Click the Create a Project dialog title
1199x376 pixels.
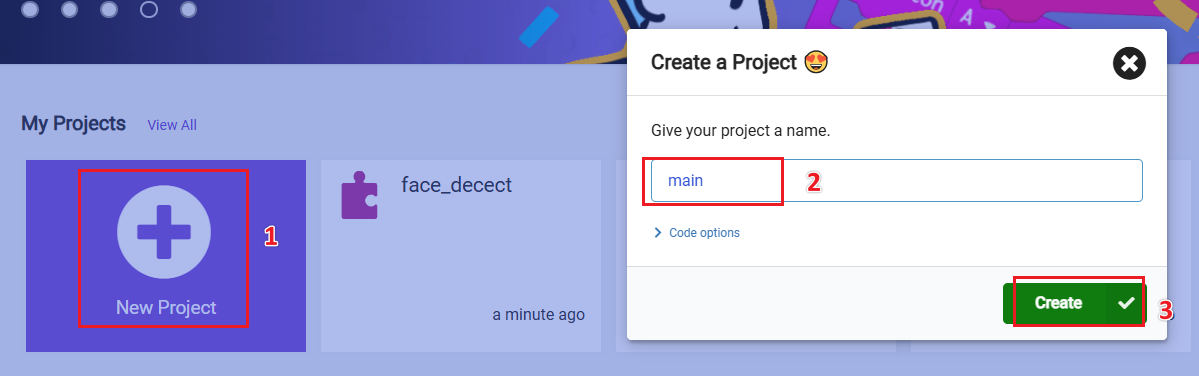click(x=724, y=63)
